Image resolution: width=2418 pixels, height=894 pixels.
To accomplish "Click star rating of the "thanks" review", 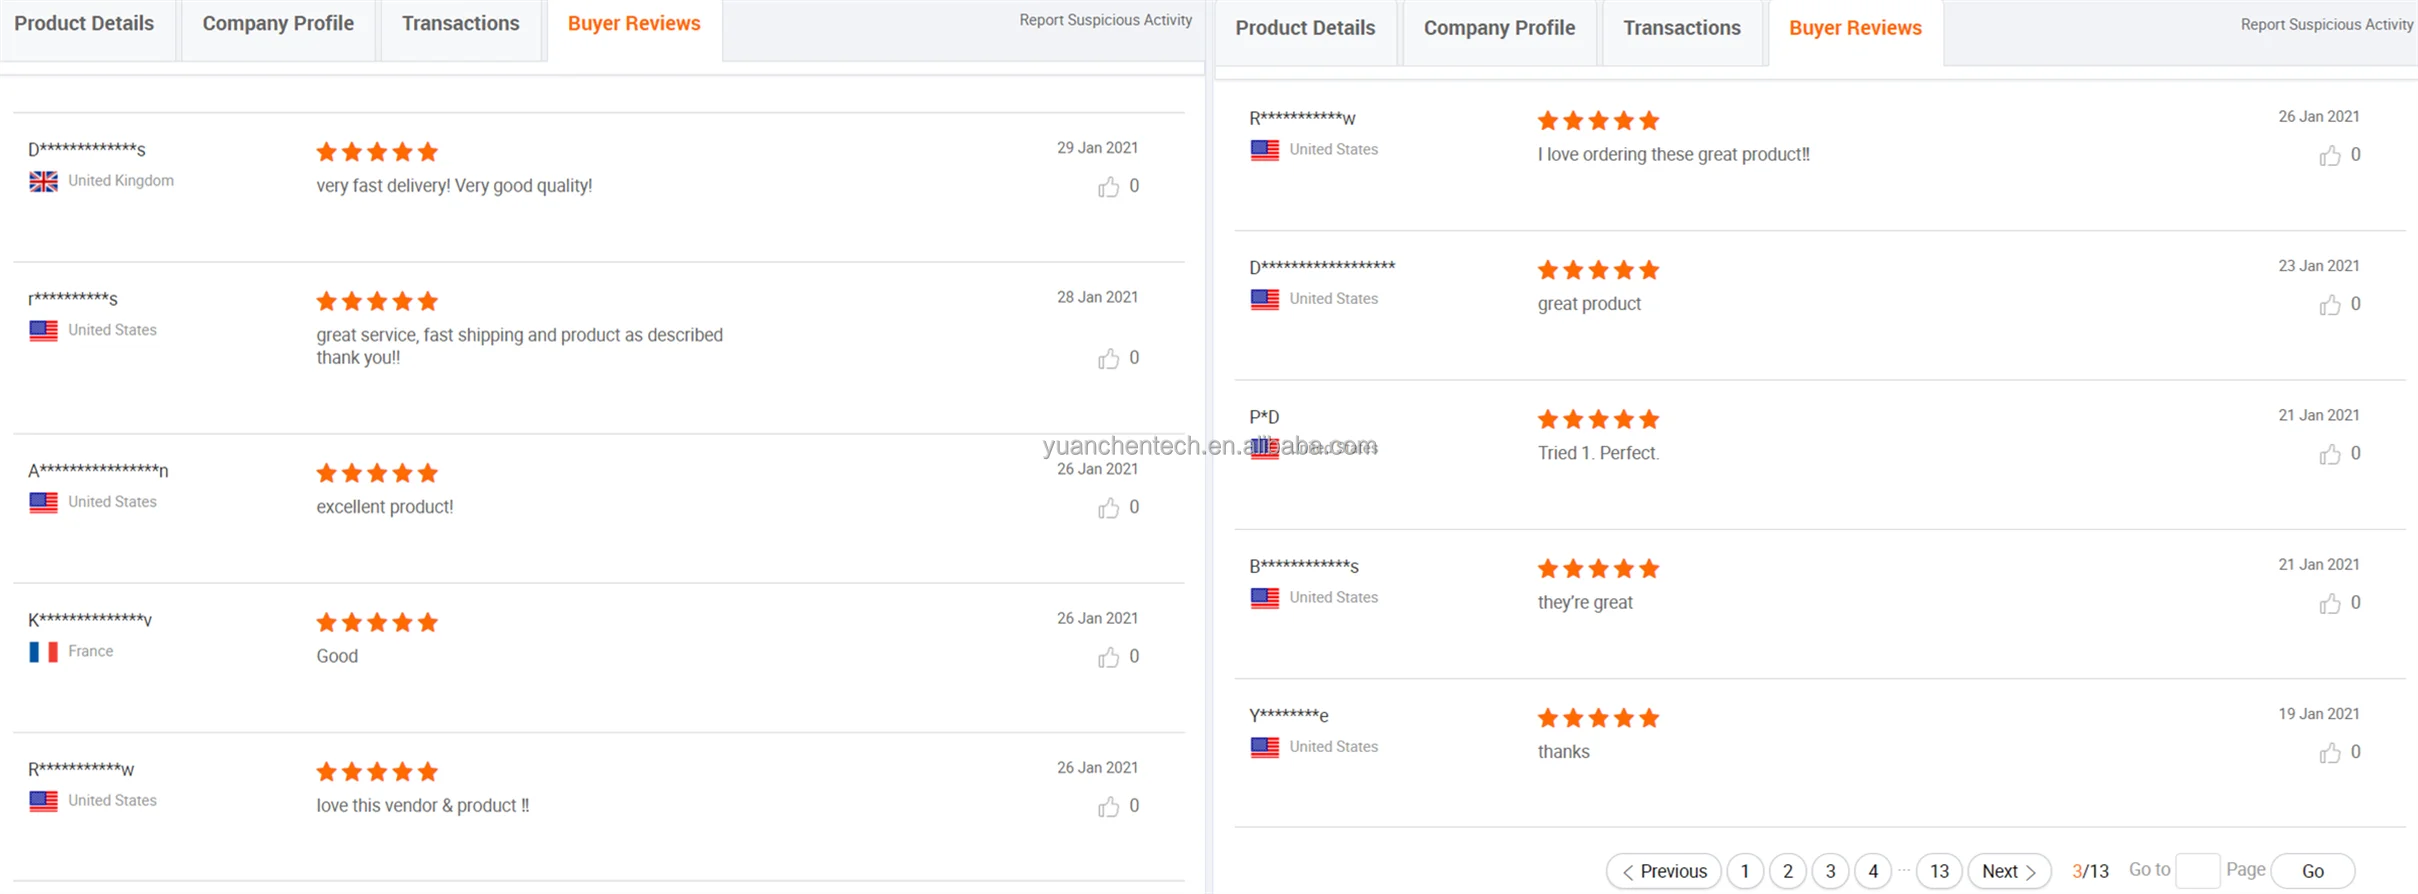I will coord(1598,718).
